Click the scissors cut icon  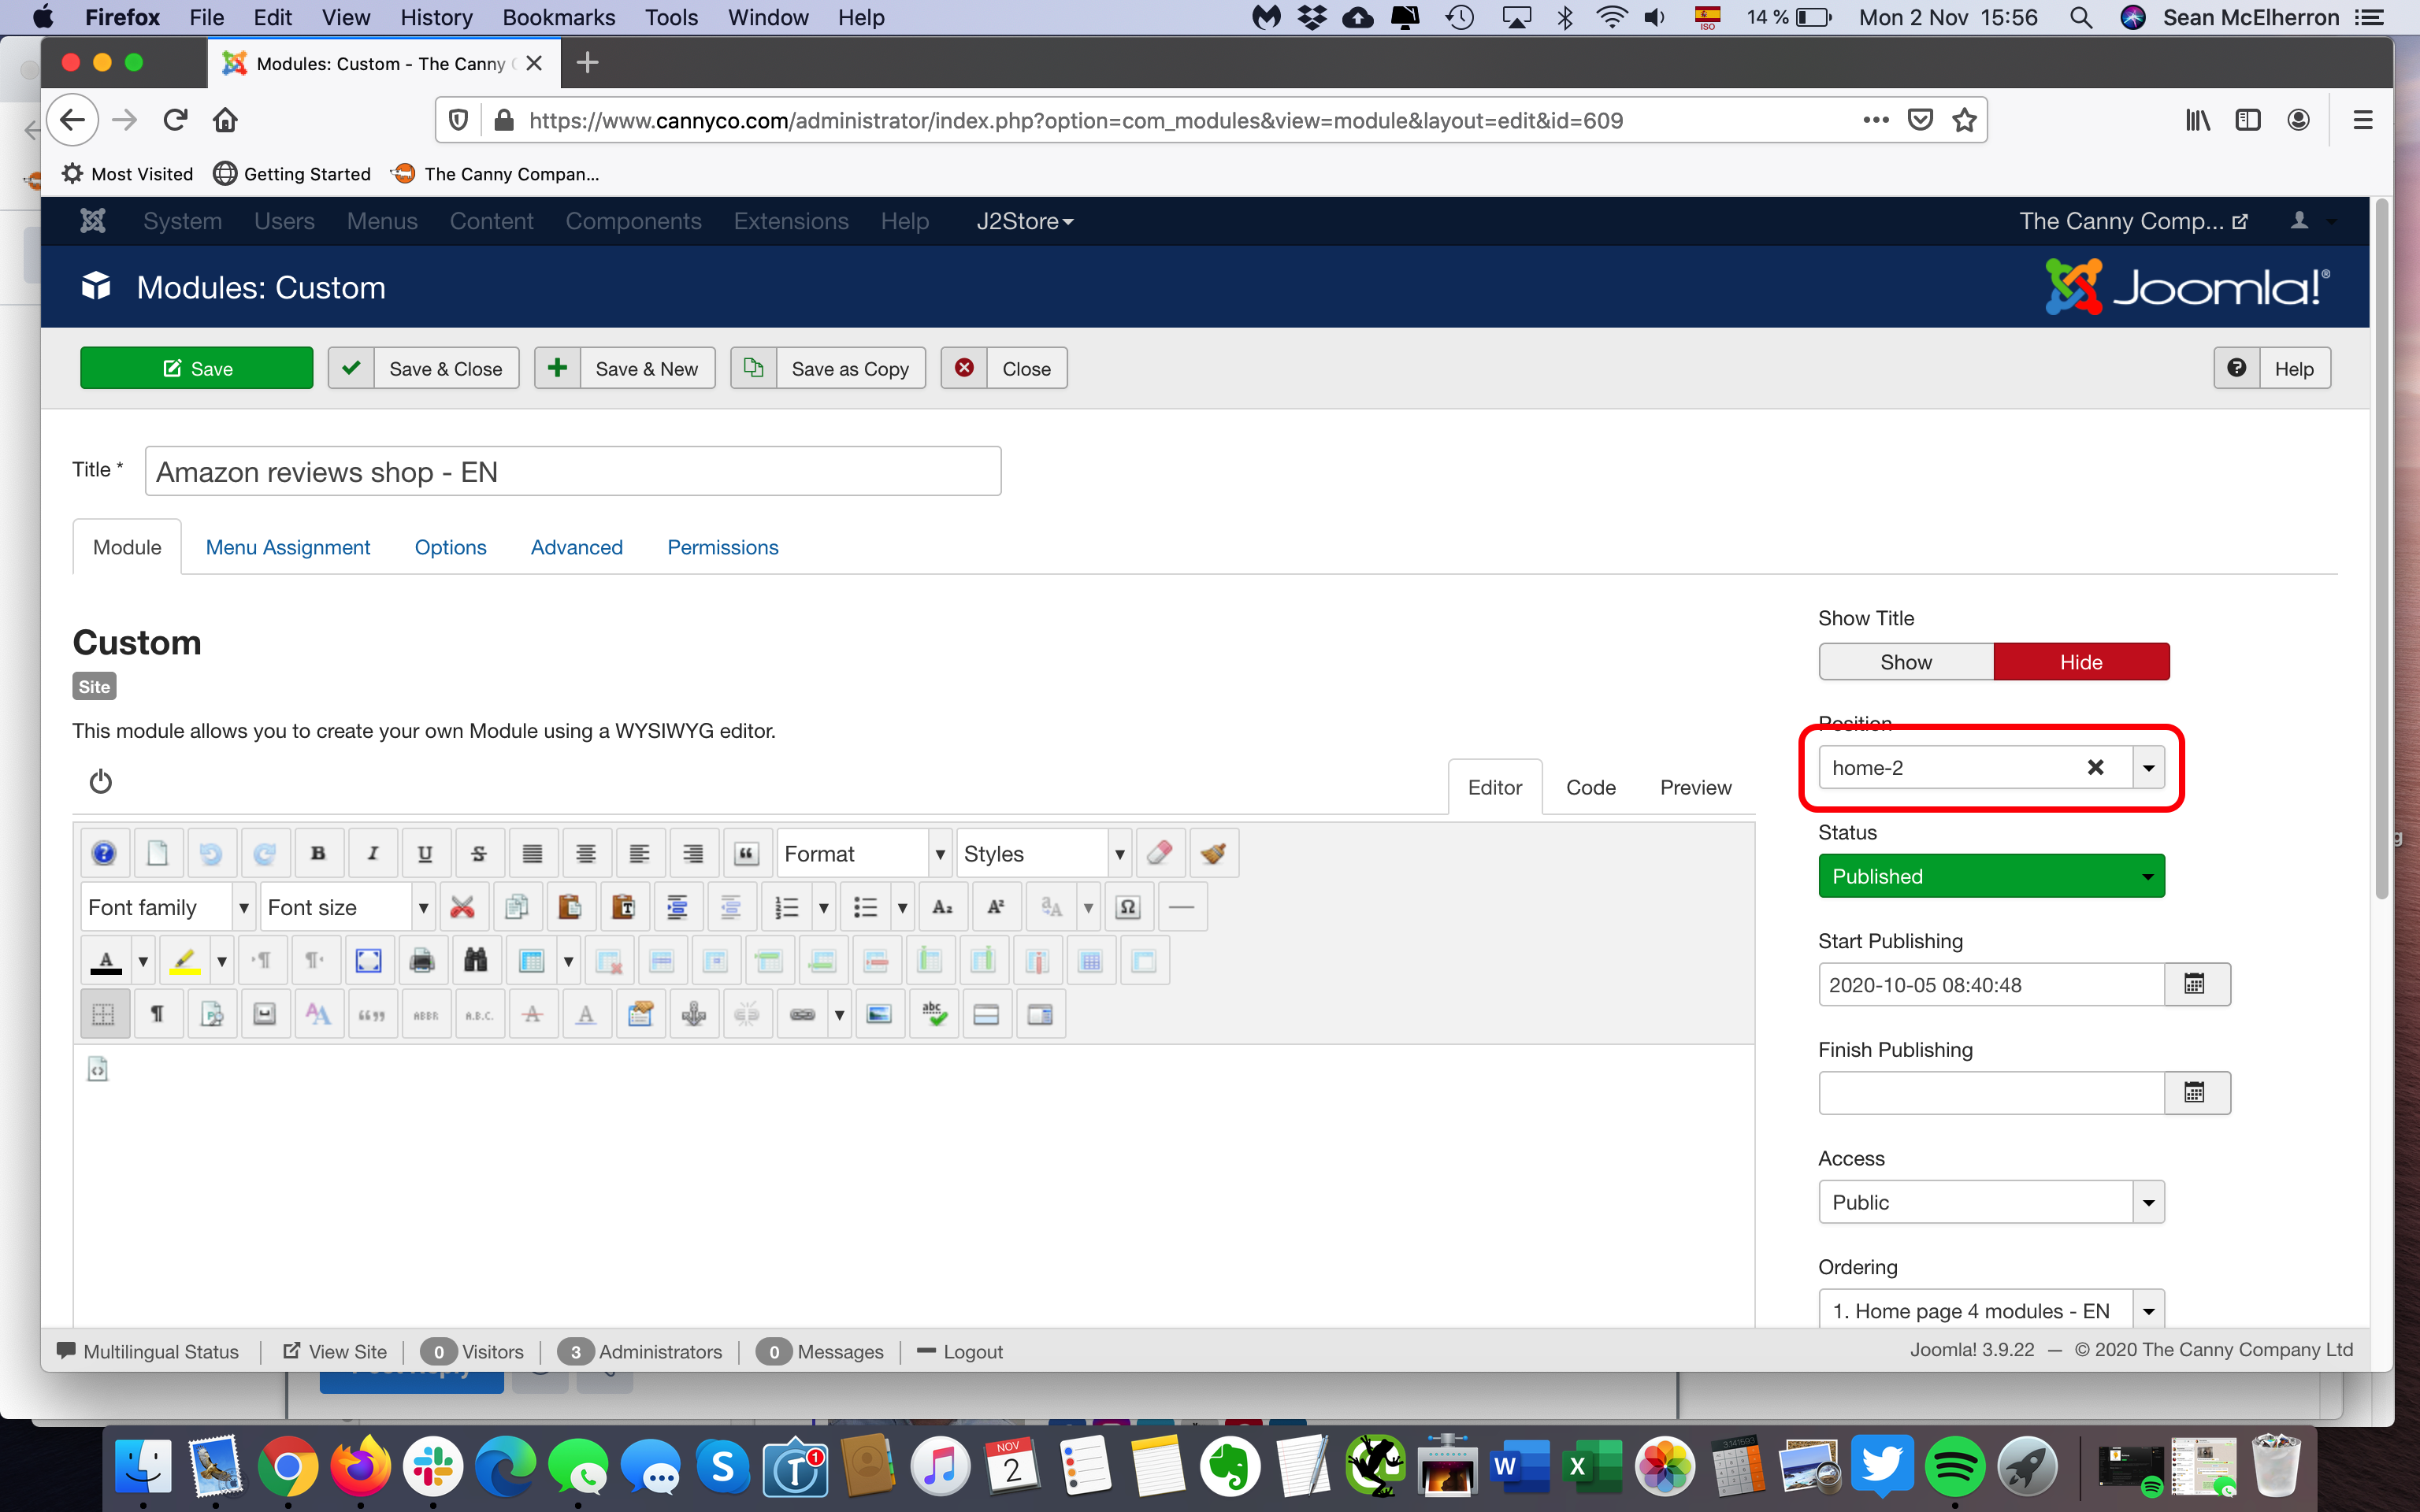click(x=462, y=907)
